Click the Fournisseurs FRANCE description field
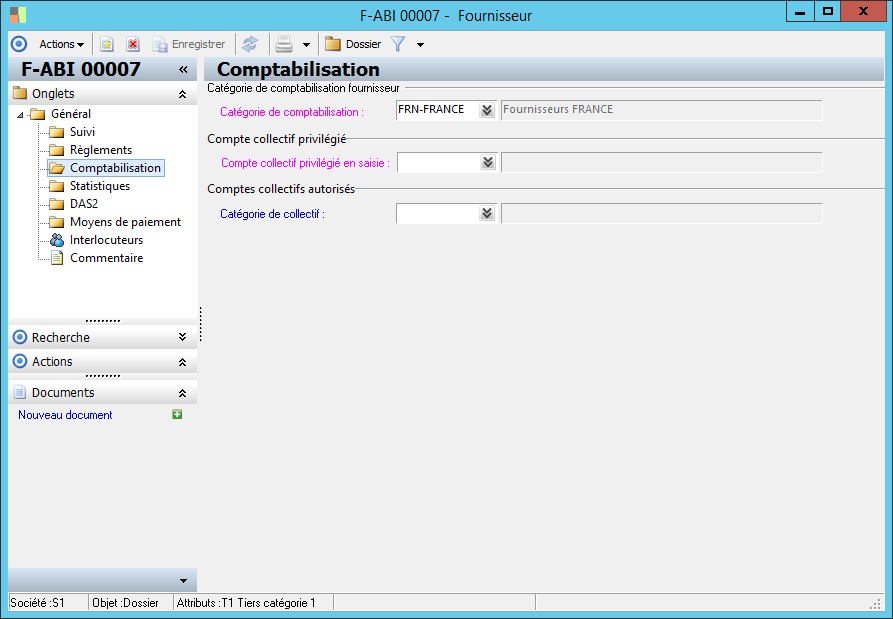The width and height of the screenshot is (893, 619). click(x=661, y=110)
